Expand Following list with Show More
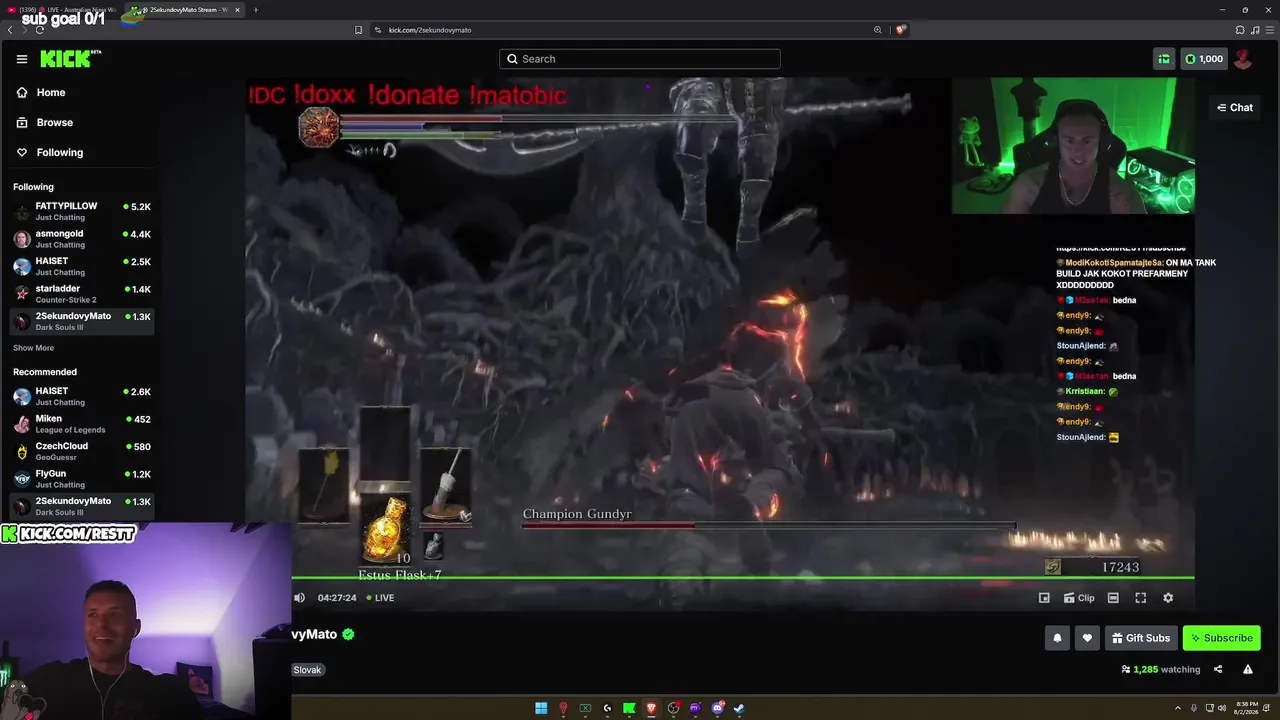 (x=34, y=348)
